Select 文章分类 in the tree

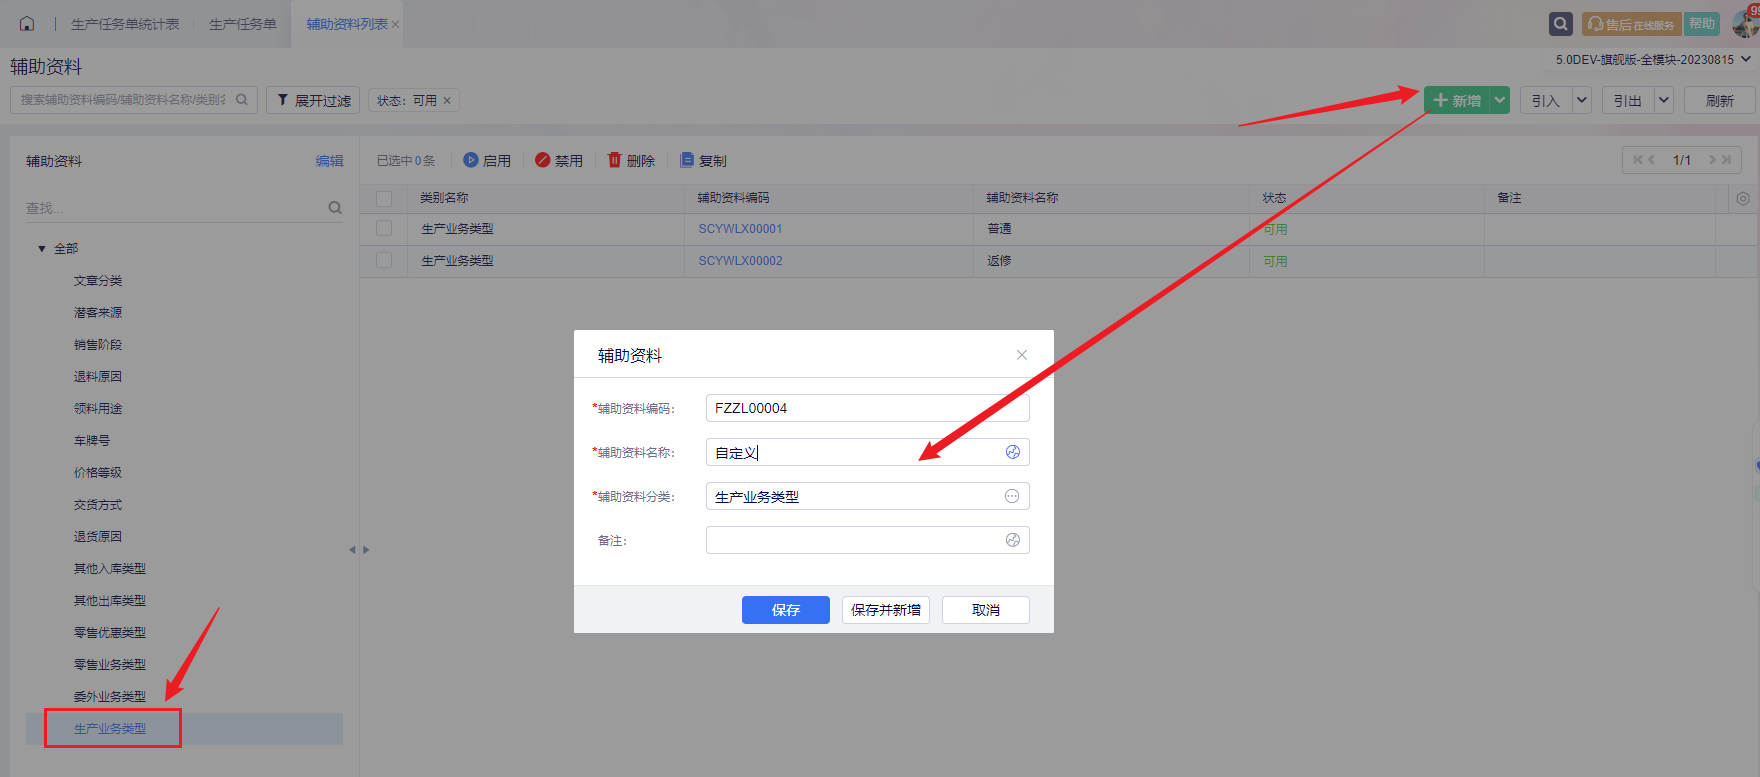click(x=98, y=281)
